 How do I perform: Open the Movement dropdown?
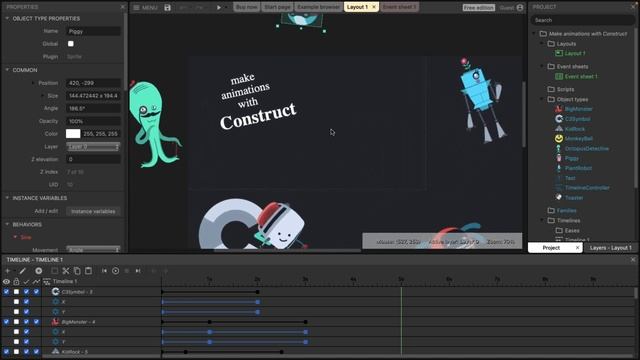click(93, 249)
